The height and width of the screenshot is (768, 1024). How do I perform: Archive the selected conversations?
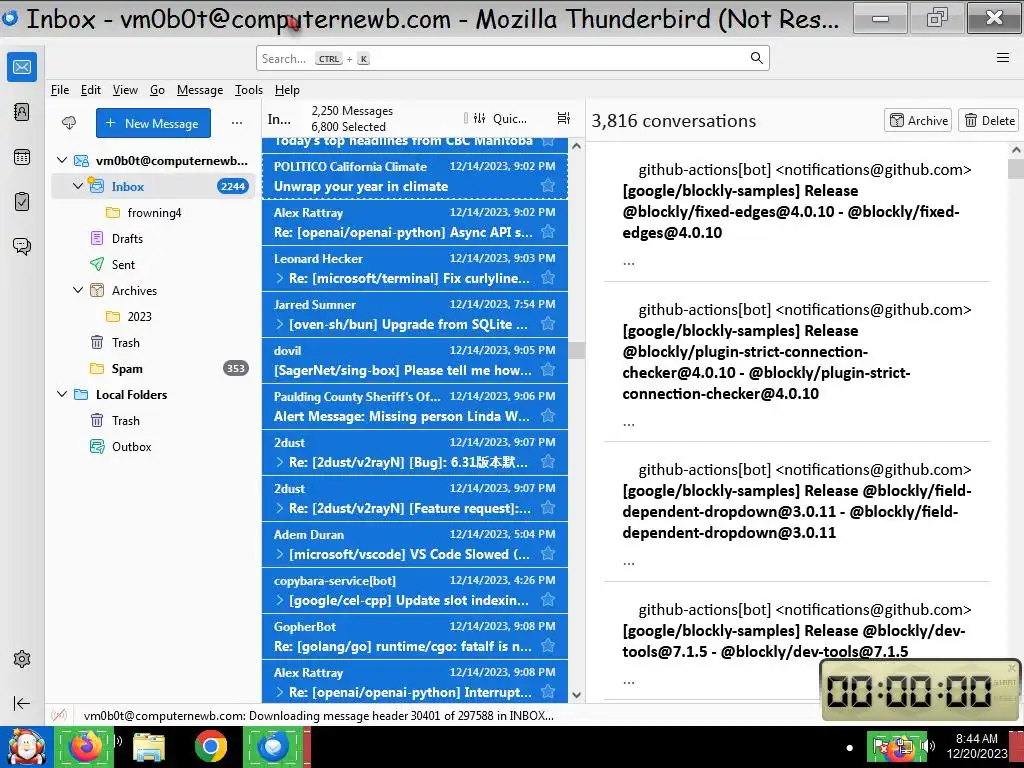918,120
